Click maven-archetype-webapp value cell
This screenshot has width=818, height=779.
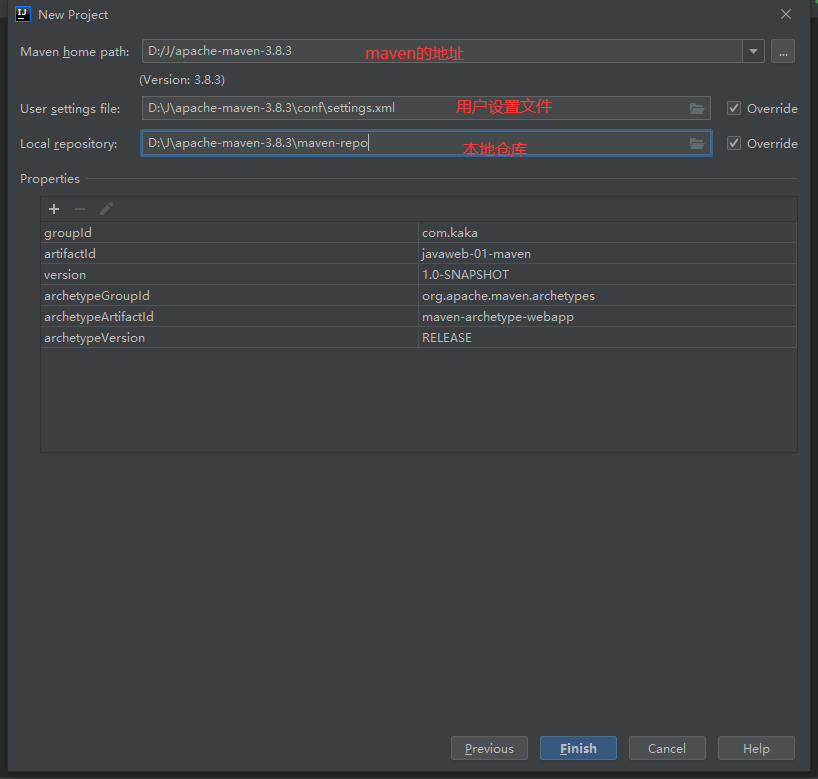(x=607, y=317)
